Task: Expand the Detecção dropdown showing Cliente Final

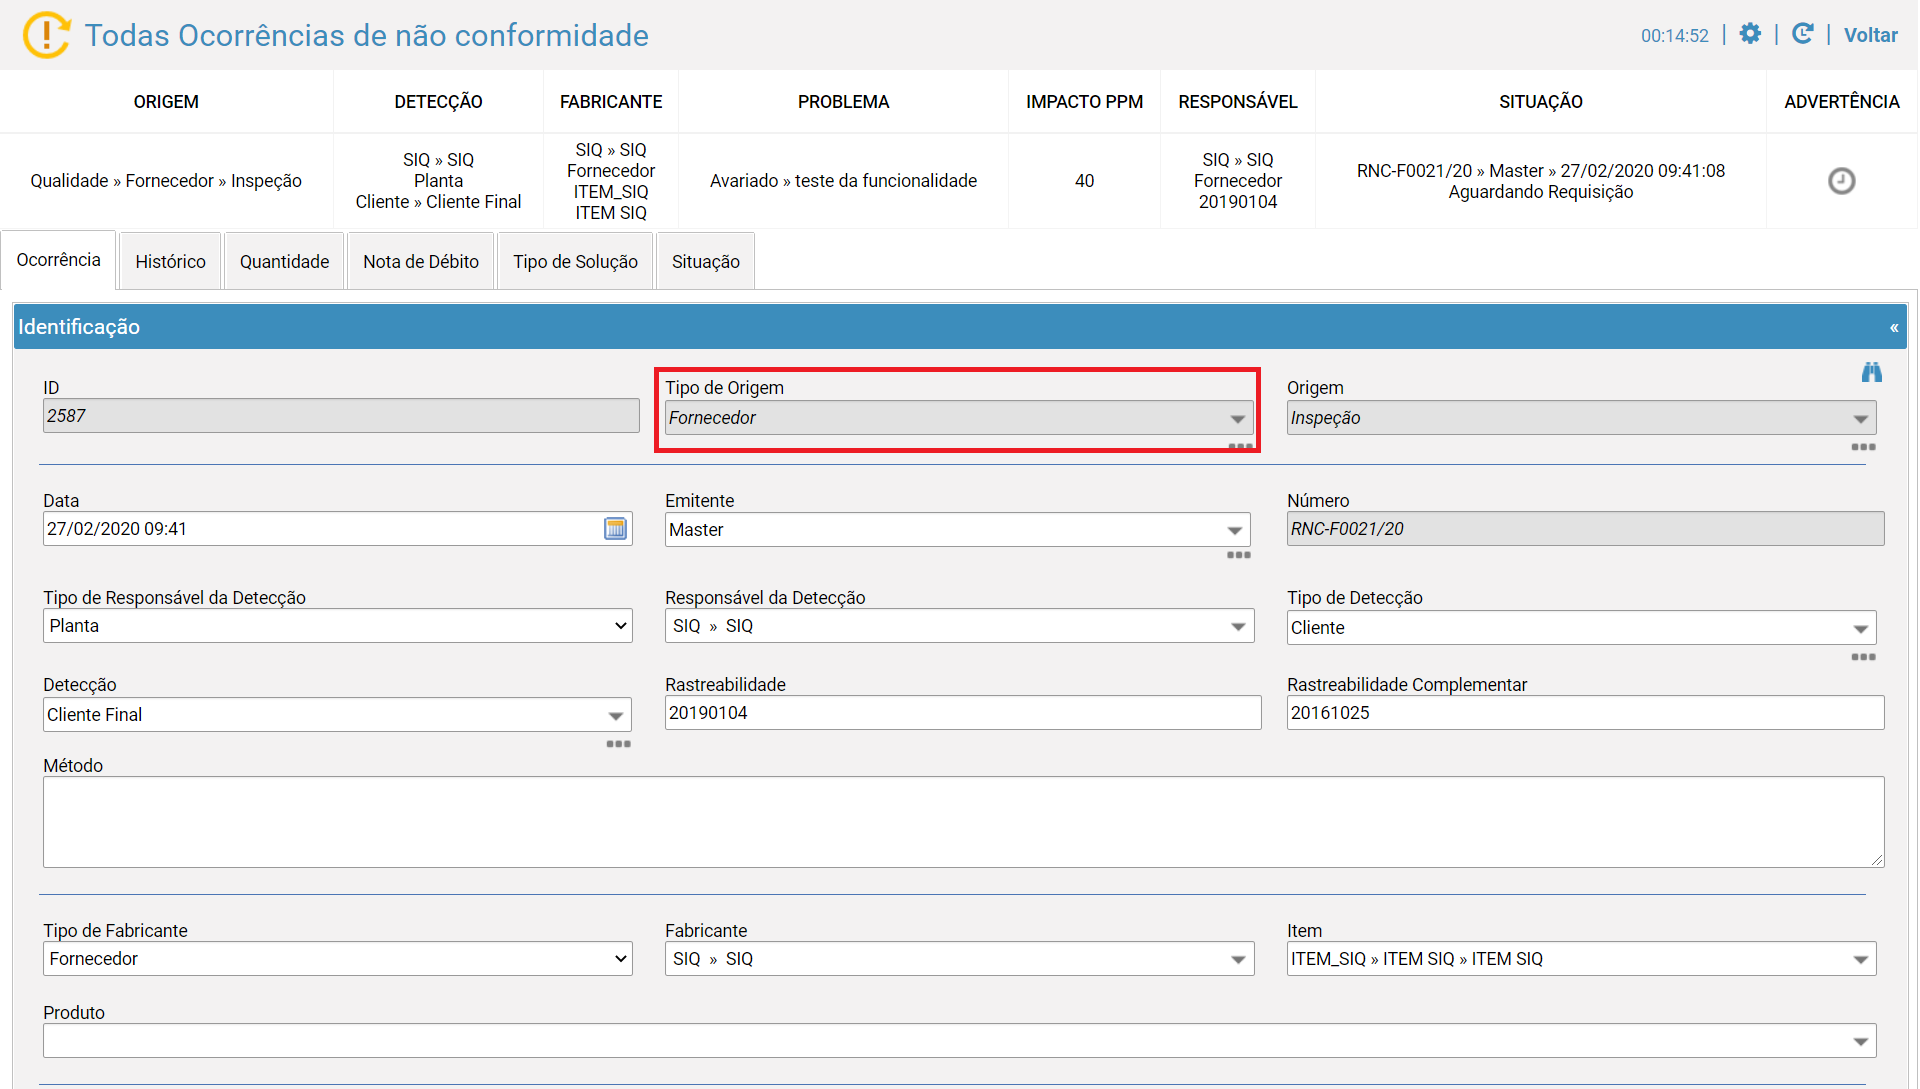Action: (338, 715)
